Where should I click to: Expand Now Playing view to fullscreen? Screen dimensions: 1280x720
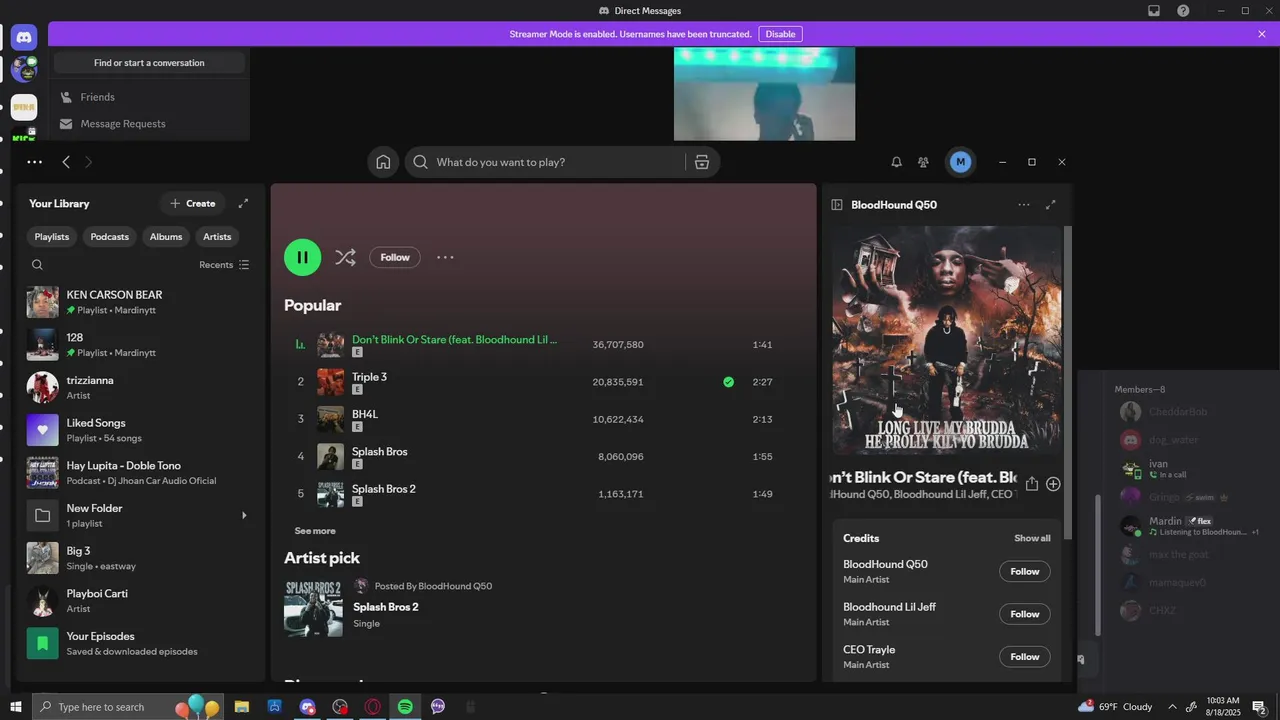(1050, 204)
